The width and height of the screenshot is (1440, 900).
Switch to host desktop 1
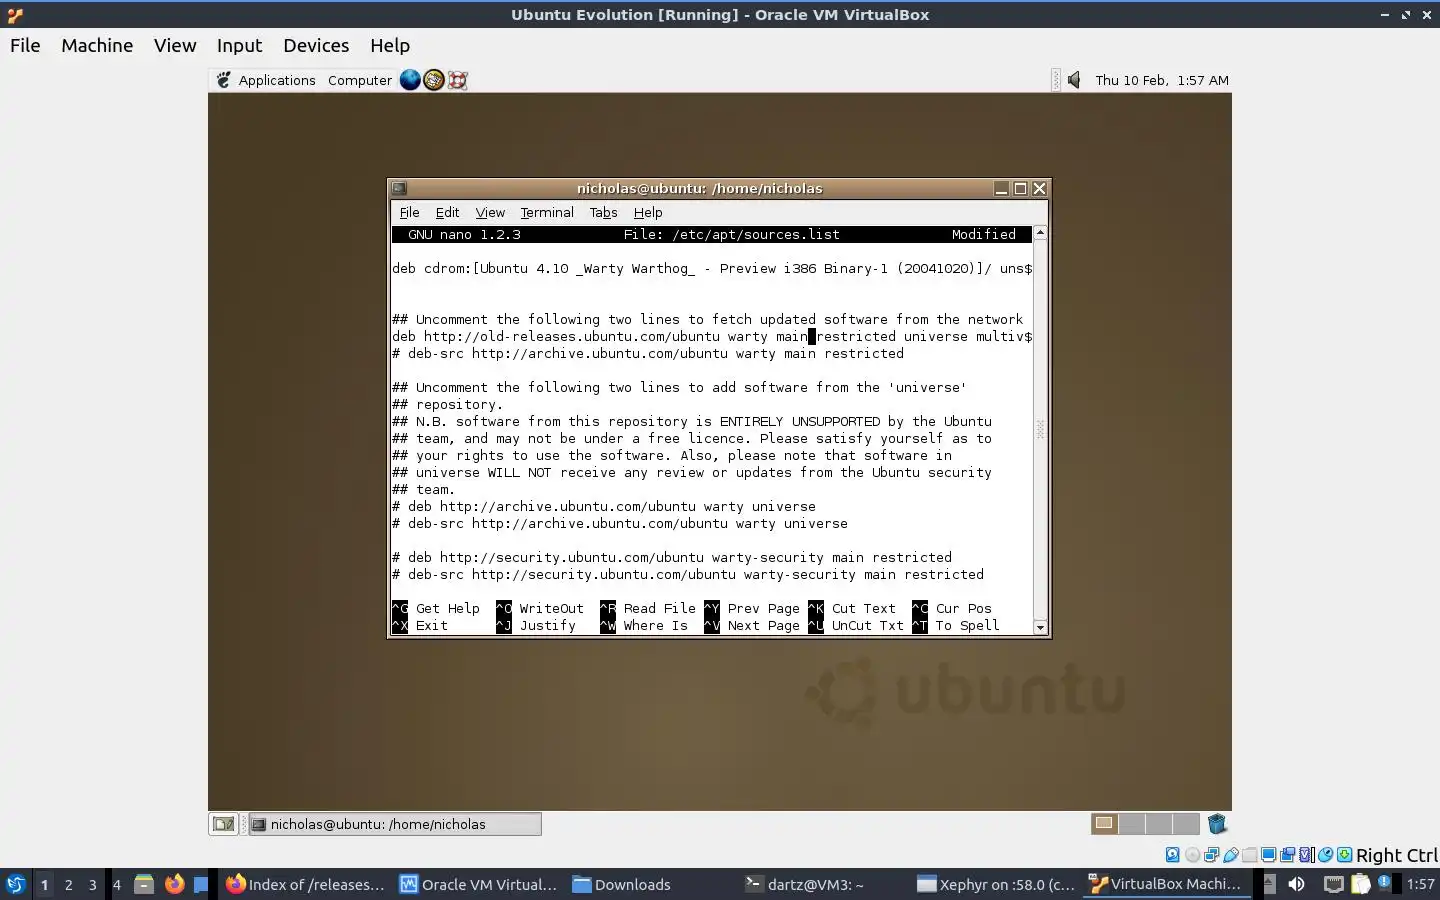[44, 884]
